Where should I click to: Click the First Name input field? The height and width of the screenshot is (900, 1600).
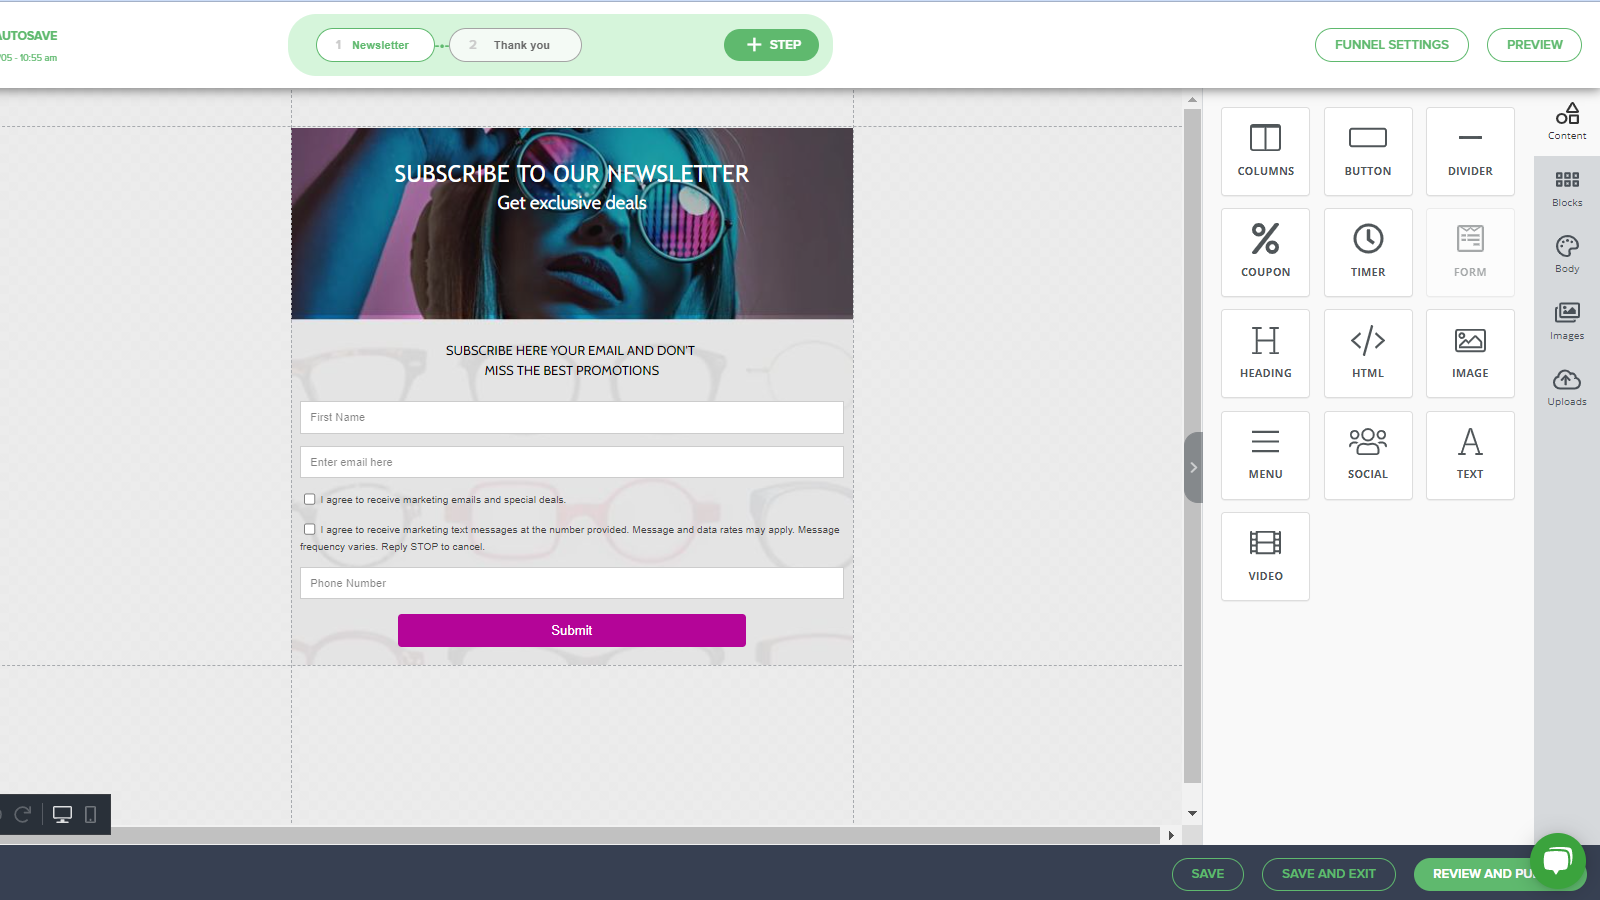(x=571, y=417)
